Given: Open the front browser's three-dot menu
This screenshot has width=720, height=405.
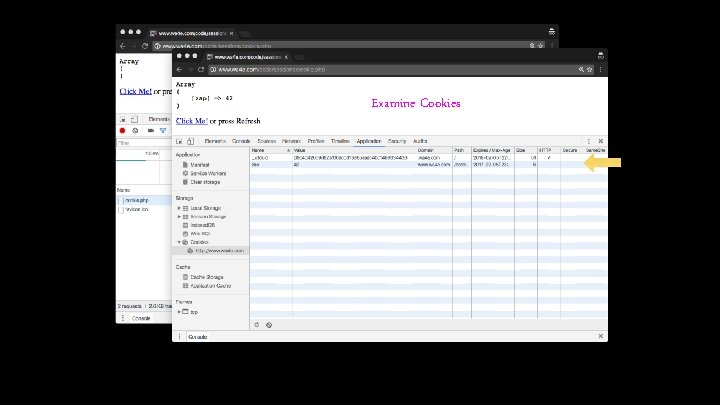Looking at the screenshot, I should [601, 69].
